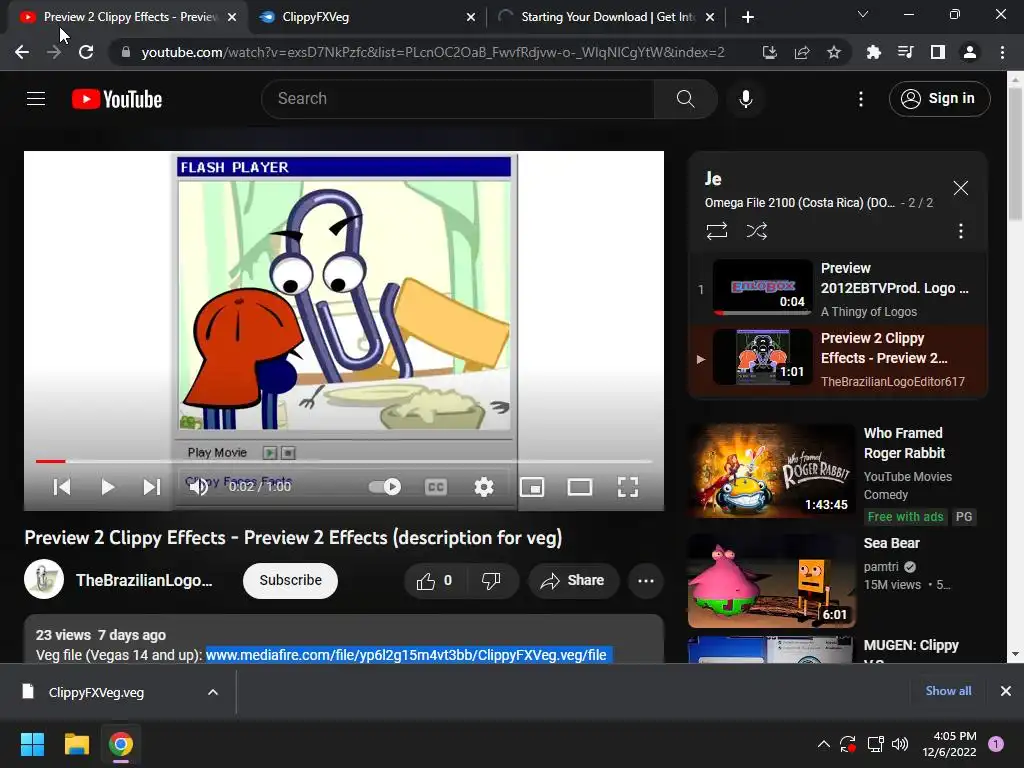Dislike the video with thumbs down

click(x=491, y=581)
